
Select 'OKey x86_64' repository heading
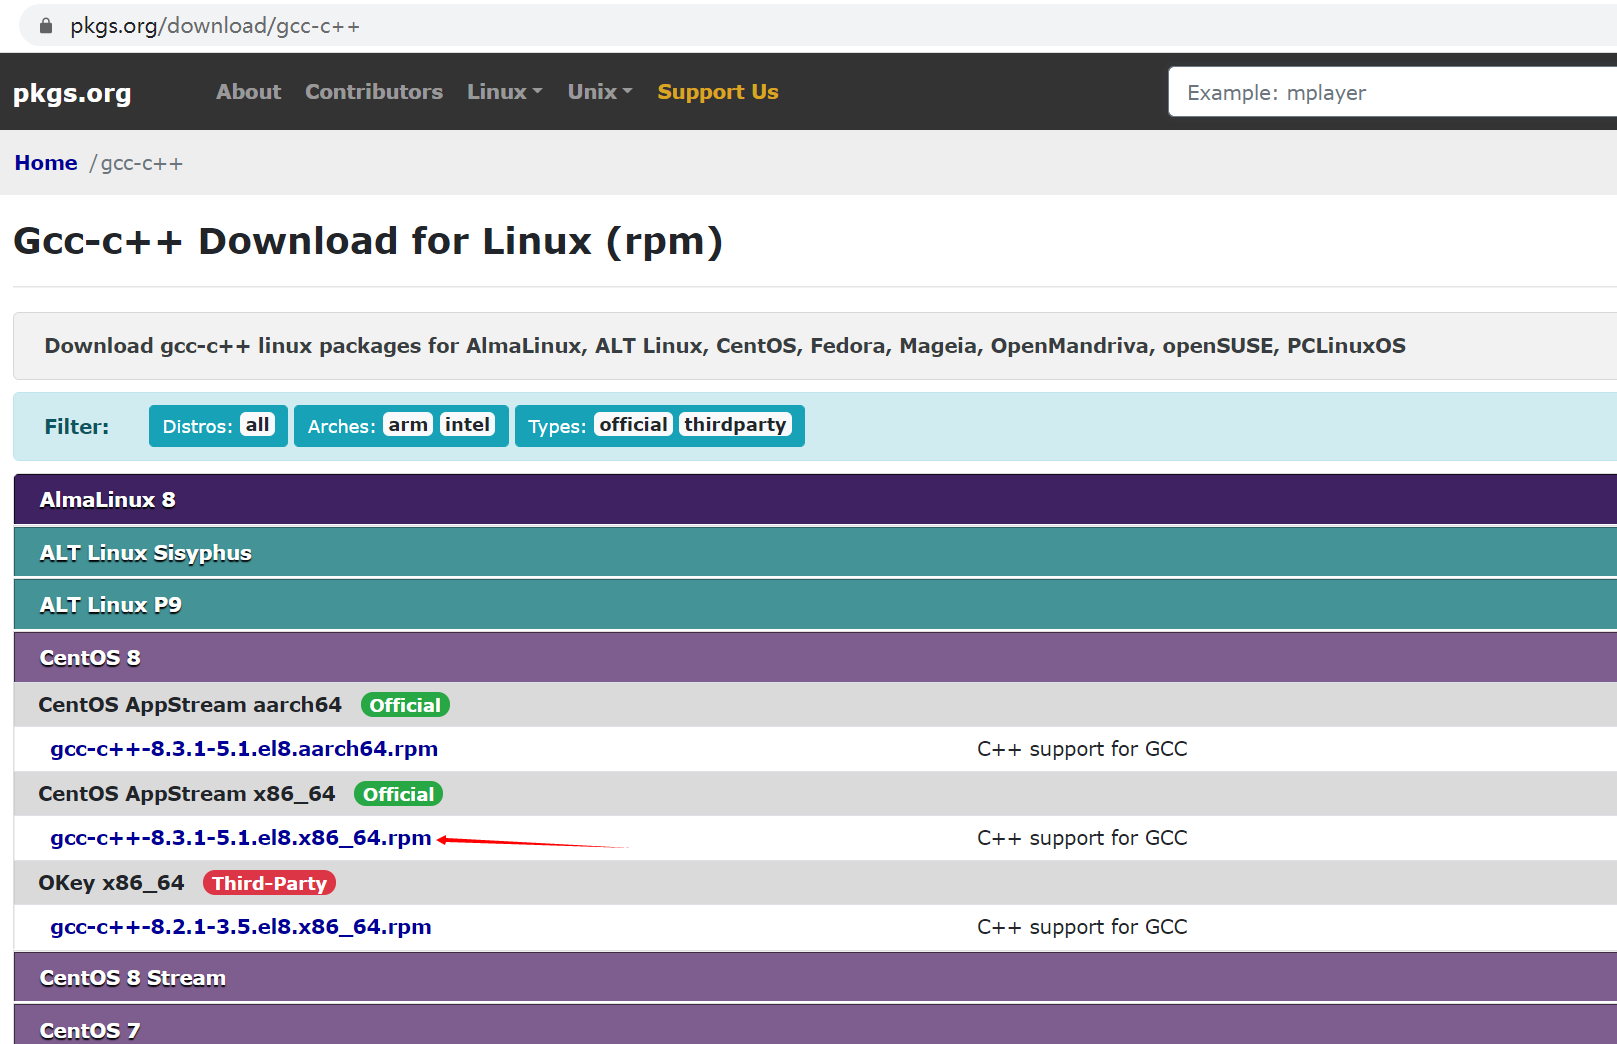pos(111,883)
